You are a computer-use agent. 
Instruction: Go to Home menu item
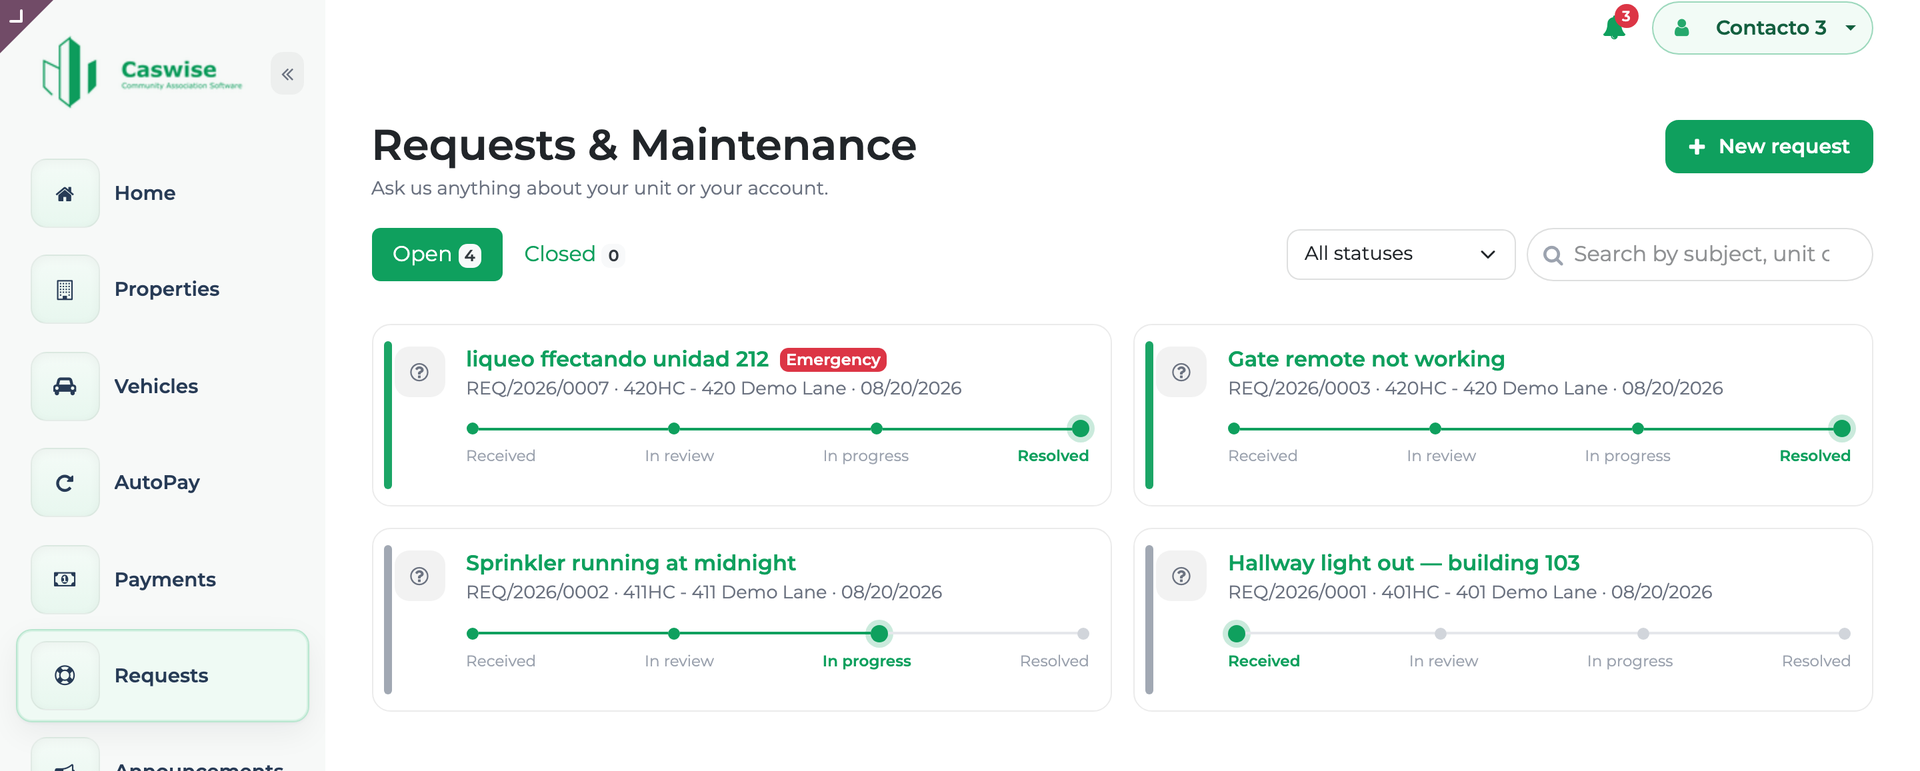click(x=145, y=193)
